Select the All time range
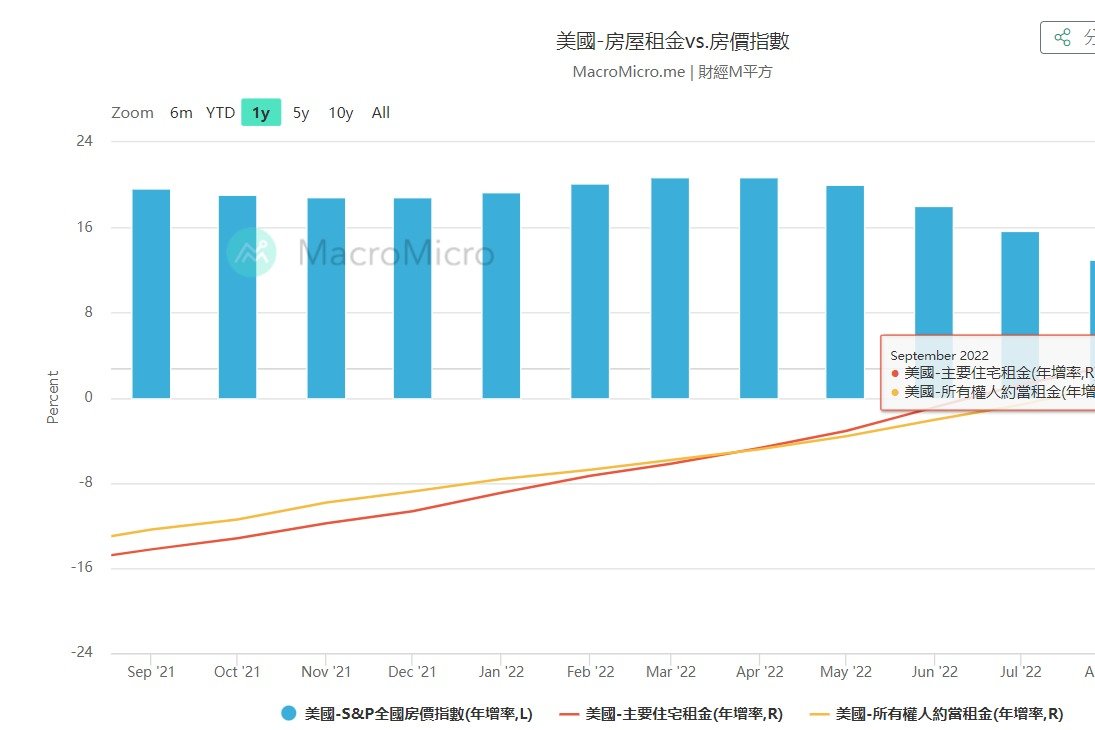 [x=380, y=113]
